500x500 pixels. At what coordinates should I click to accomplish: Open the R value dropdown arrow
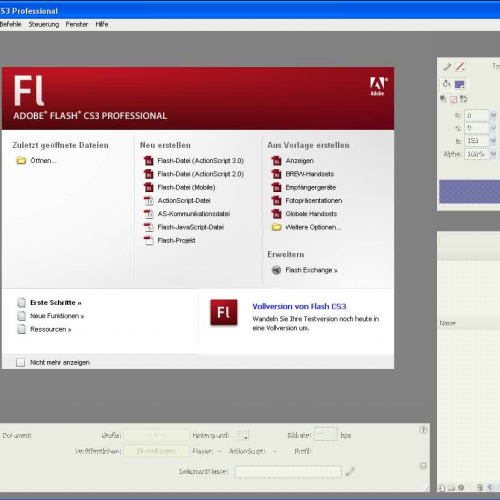[493, 116]
